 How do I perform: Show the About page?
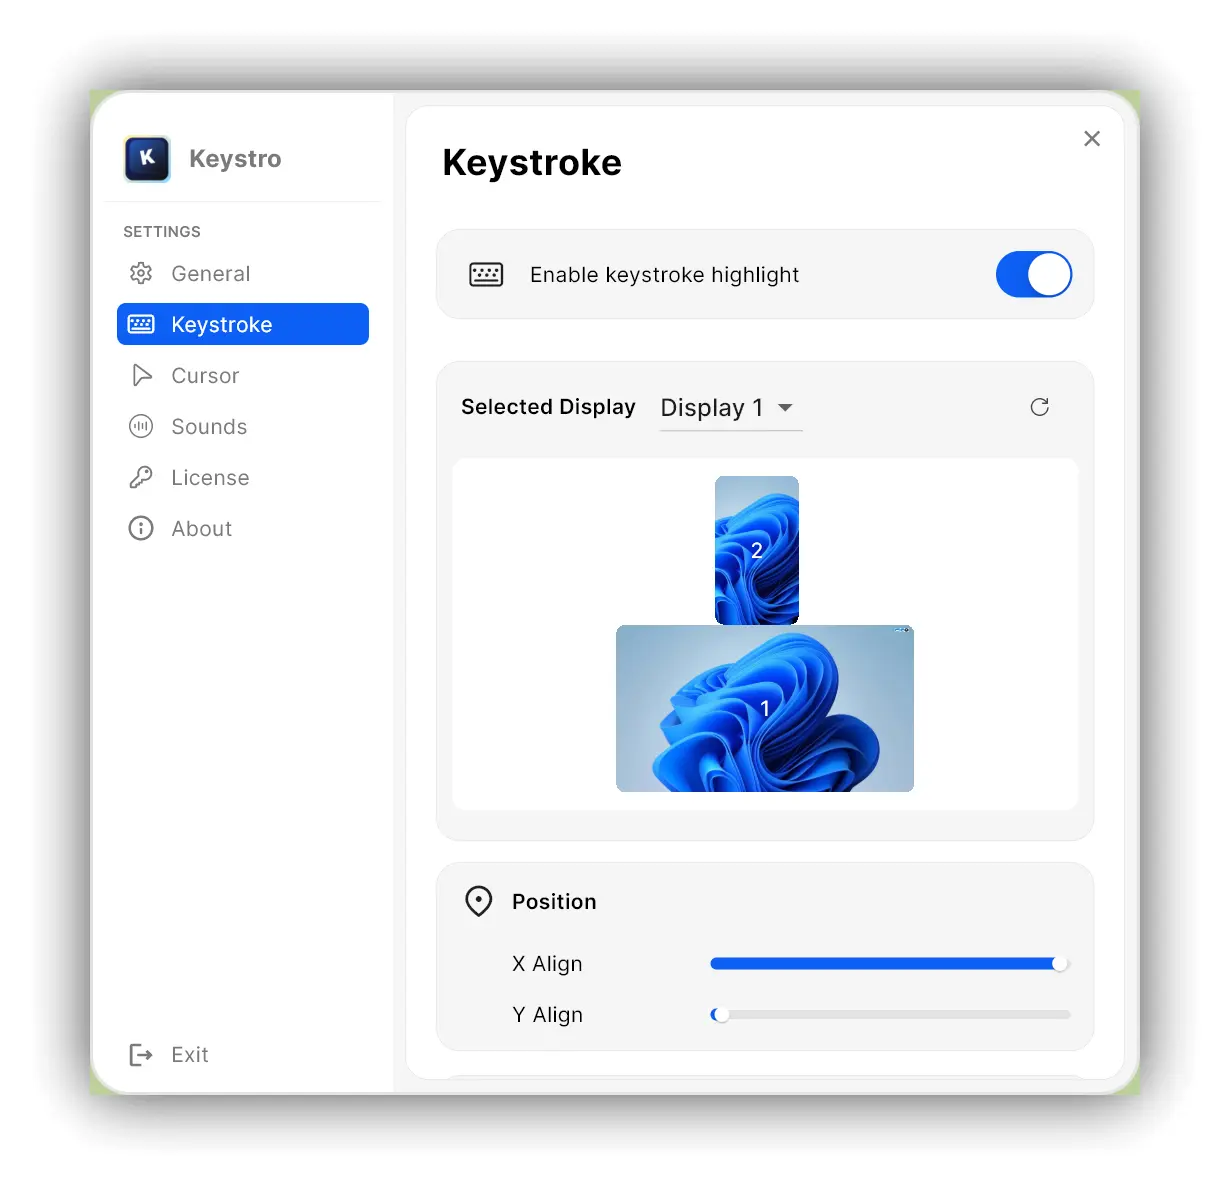click(243, 528)
